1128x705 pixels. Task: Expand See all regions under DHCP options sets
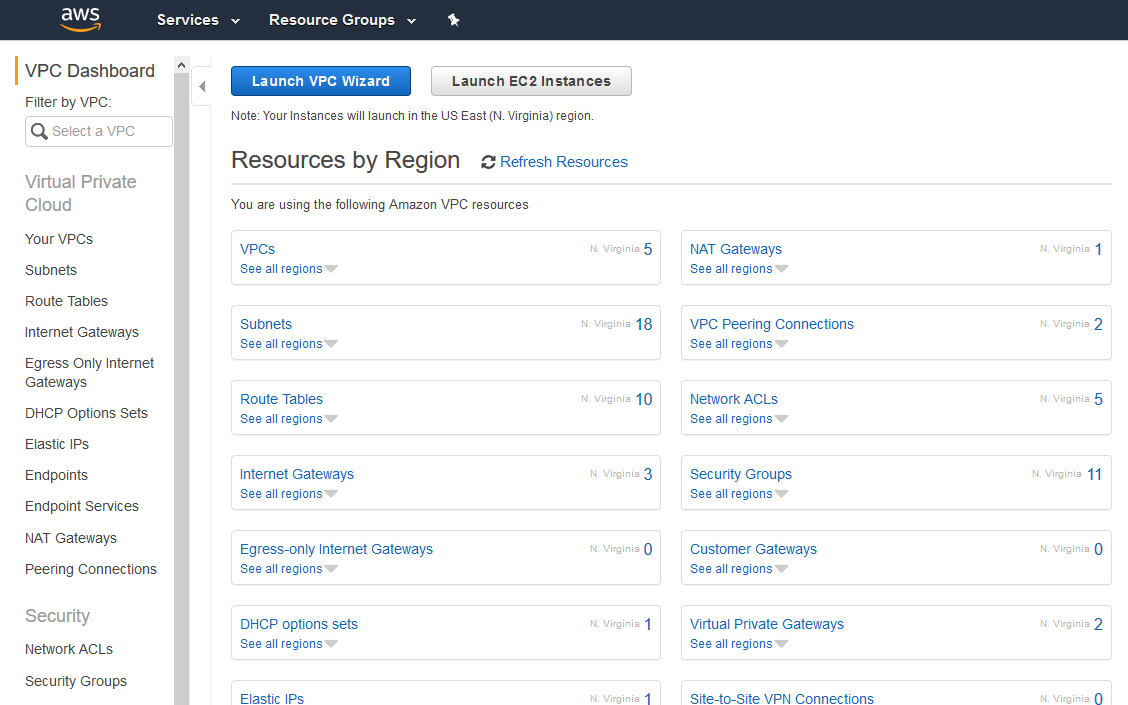pos(288,644)
